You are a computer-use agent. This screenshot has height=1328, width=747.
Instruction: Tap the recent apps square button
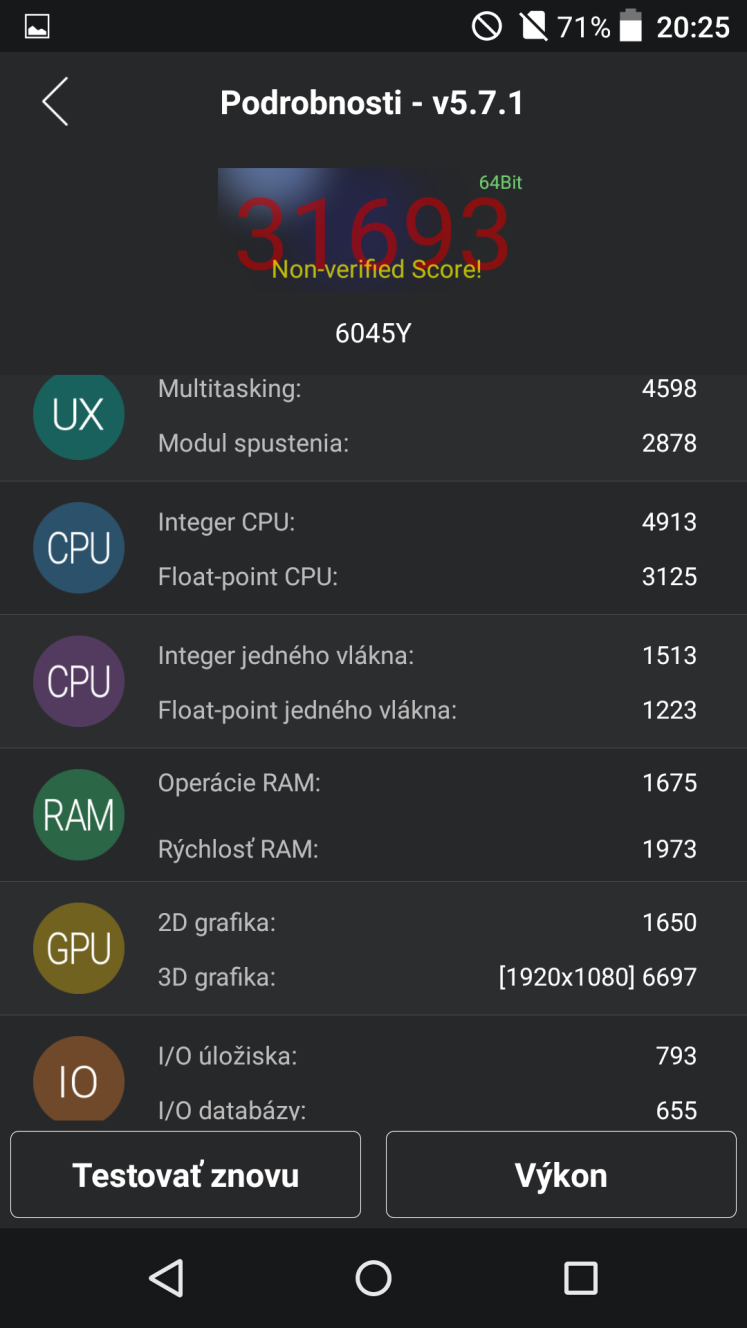[580, 1278]
